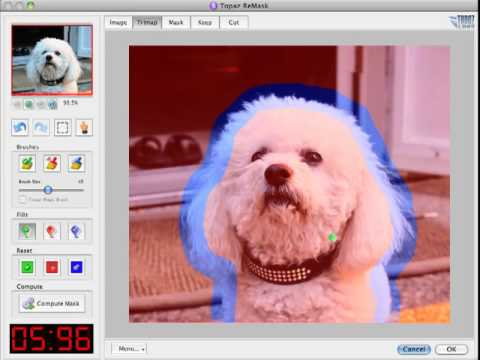
Task: Select the hand pan tool
Action: point(84,128)
